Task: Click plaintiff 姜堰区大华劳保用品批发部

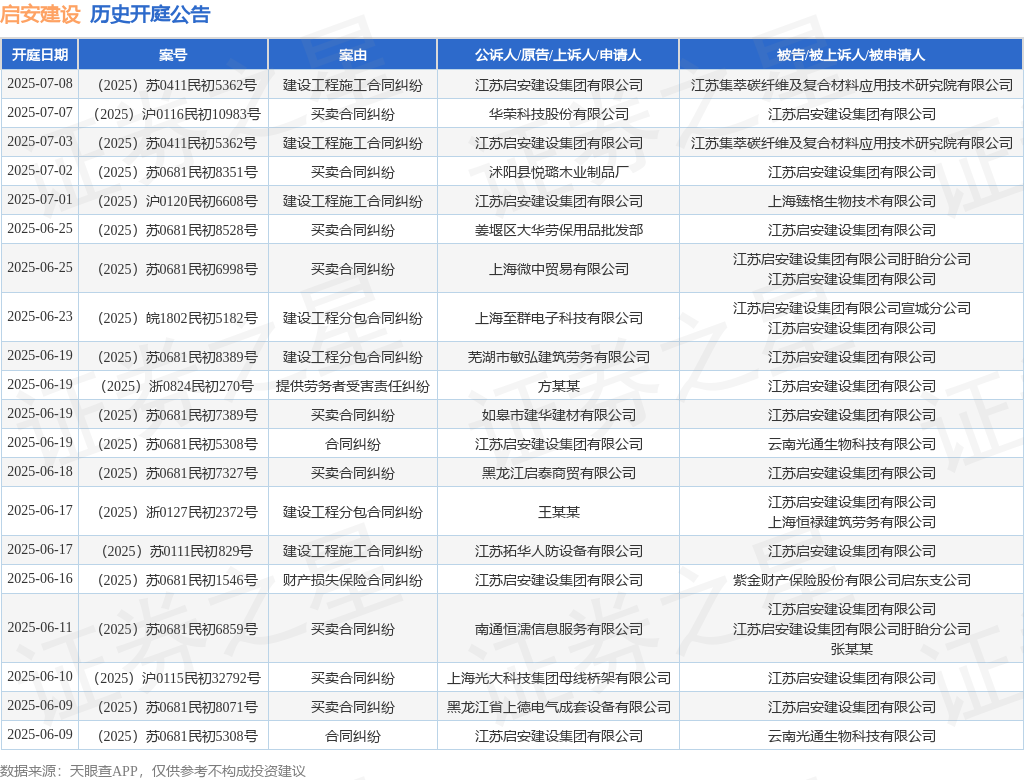Action: (558, 230)
